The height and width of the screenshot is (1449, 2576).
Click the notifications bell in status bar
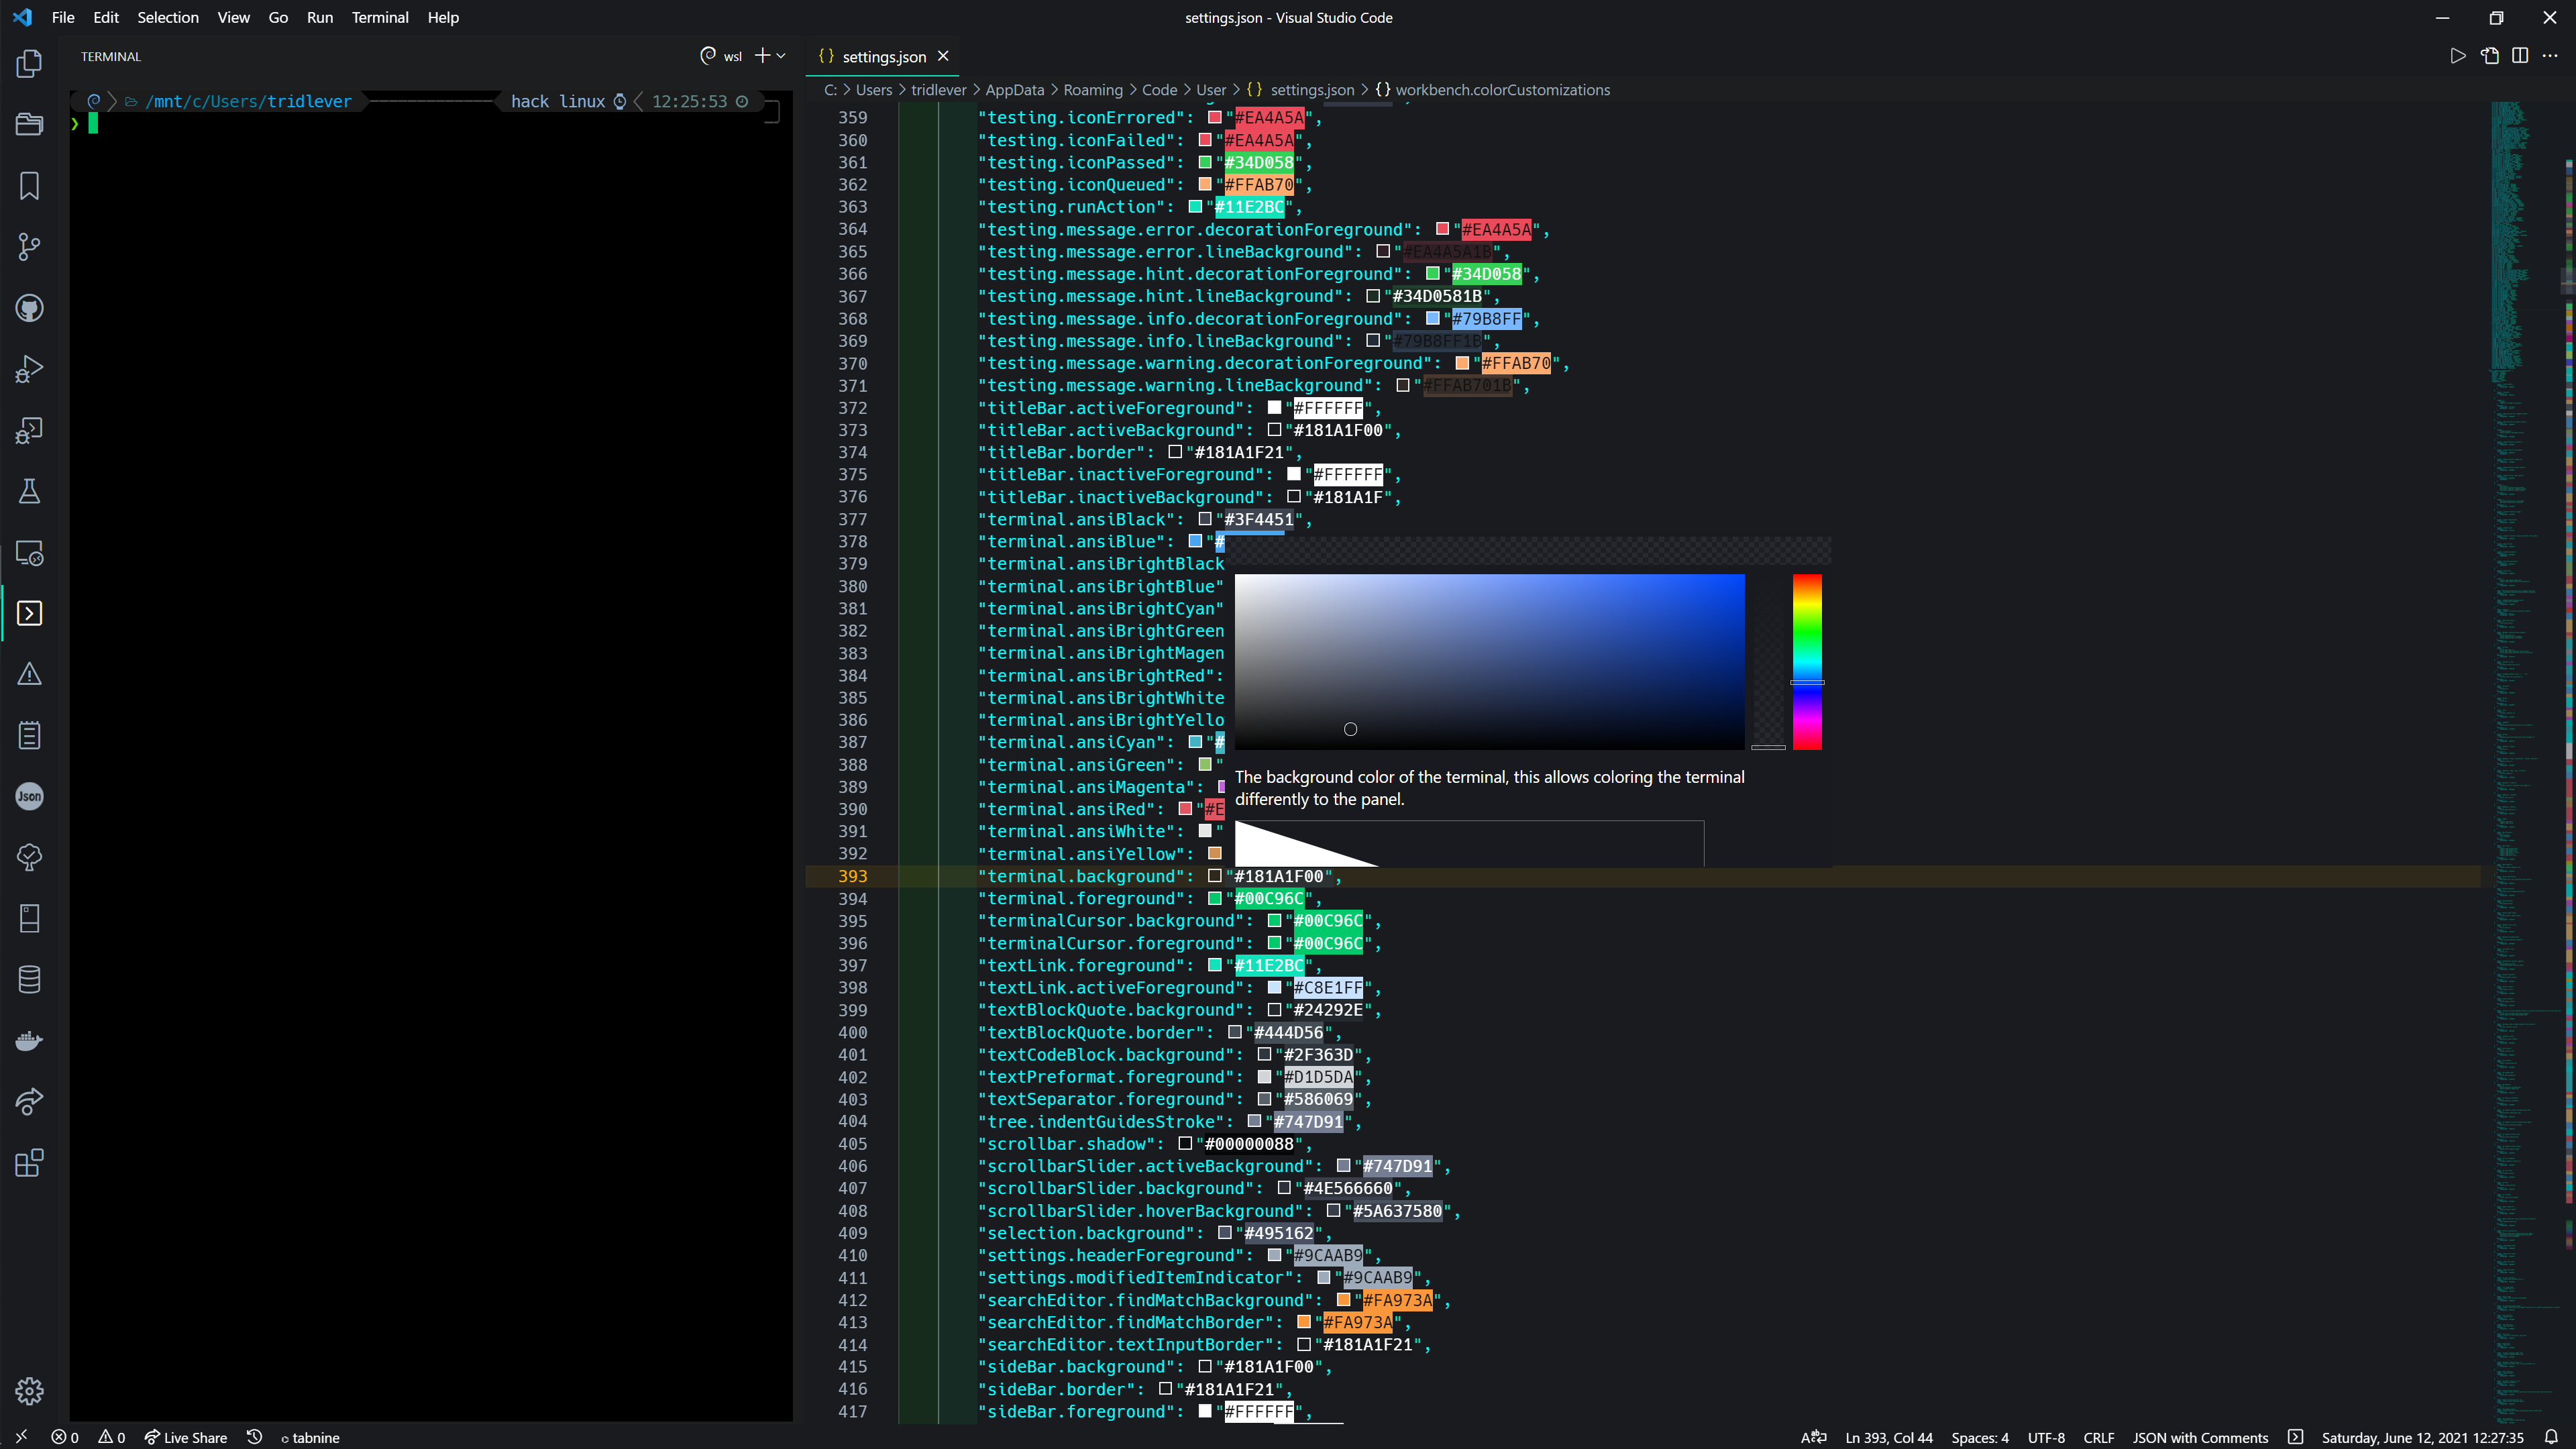tap(2553, 1437)
